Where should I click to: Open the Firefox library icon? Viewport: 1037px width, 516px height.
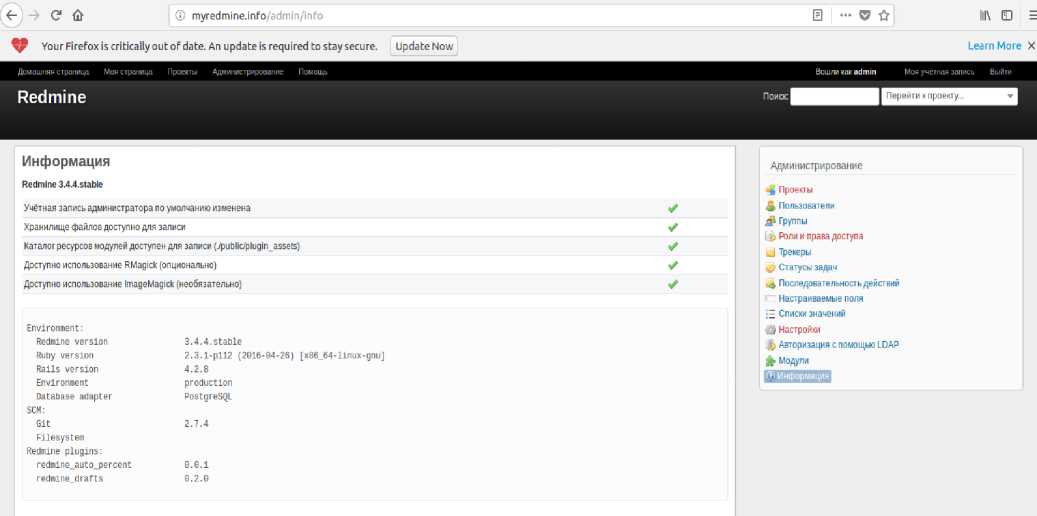click(985, 15)
